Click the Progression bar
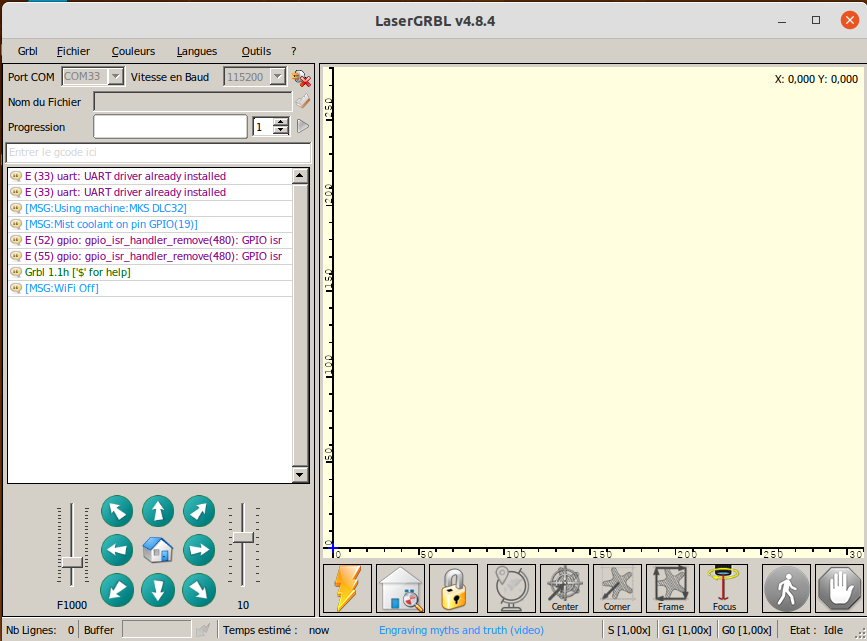This screenshot has height=641, width=867. [170, 127]
